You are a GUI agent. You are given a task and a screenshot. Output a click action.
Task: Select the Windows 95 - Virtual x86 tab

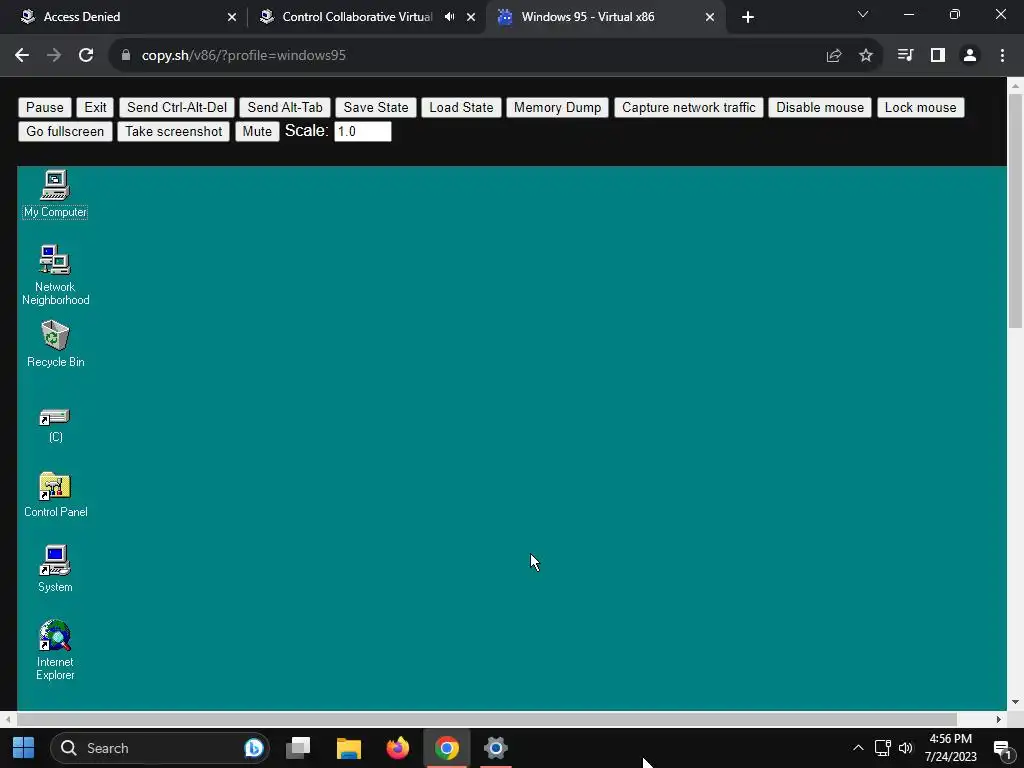coord(604,17)
